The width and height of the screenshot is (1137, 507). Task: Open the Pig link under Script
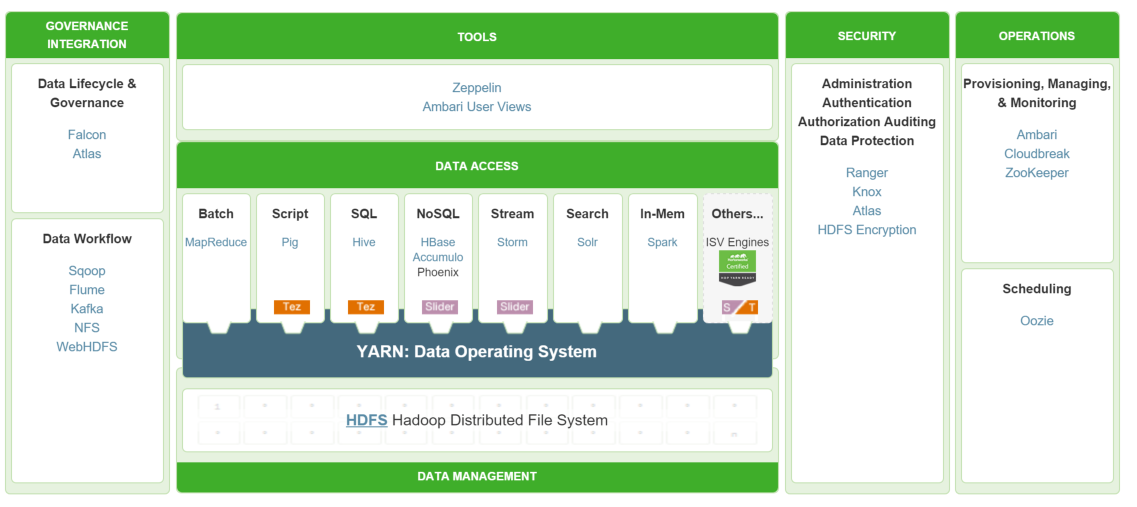pos(290,242)
